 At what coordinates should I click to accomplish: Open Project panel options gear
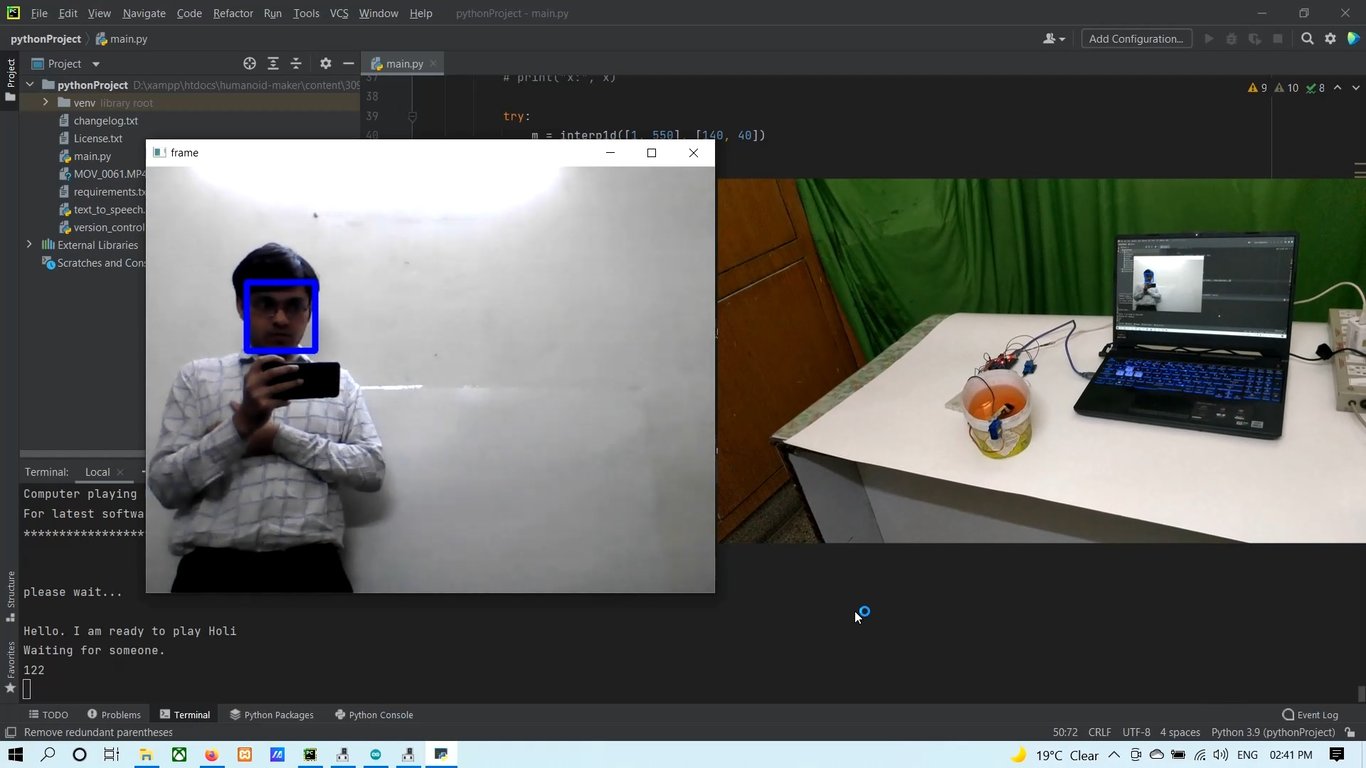coord(325,63)
